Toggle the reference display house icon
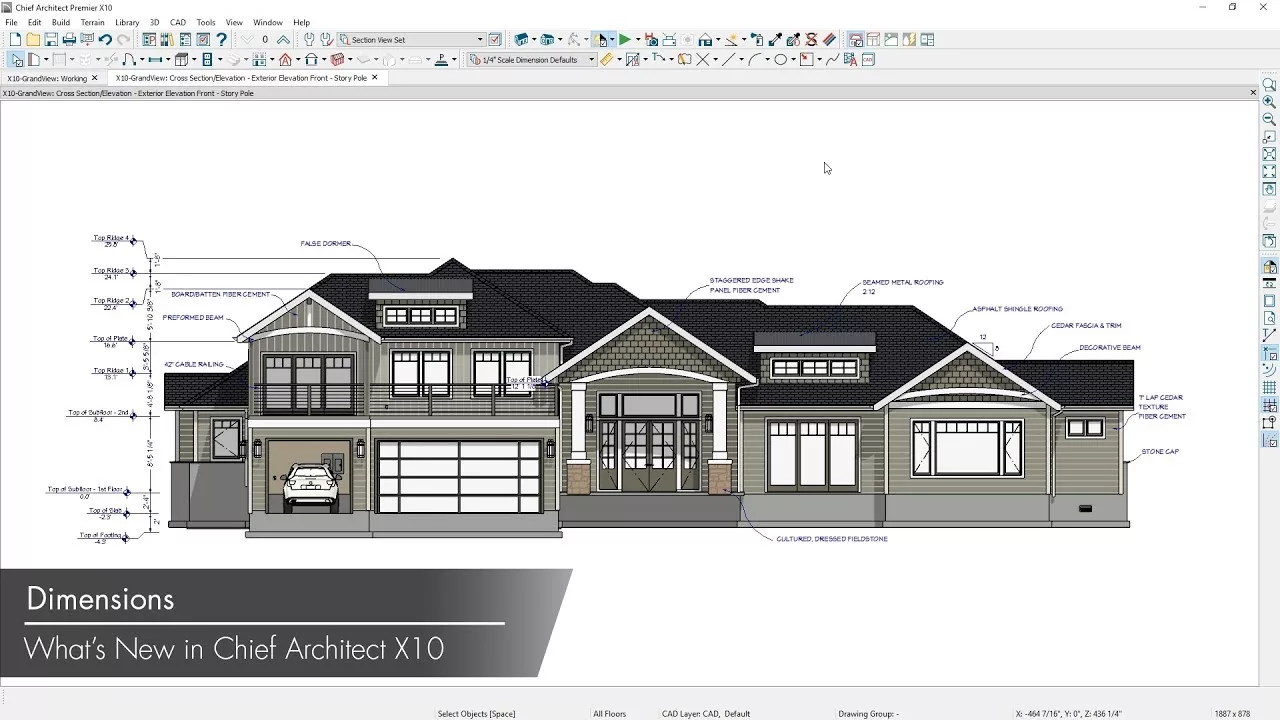 1269,267
